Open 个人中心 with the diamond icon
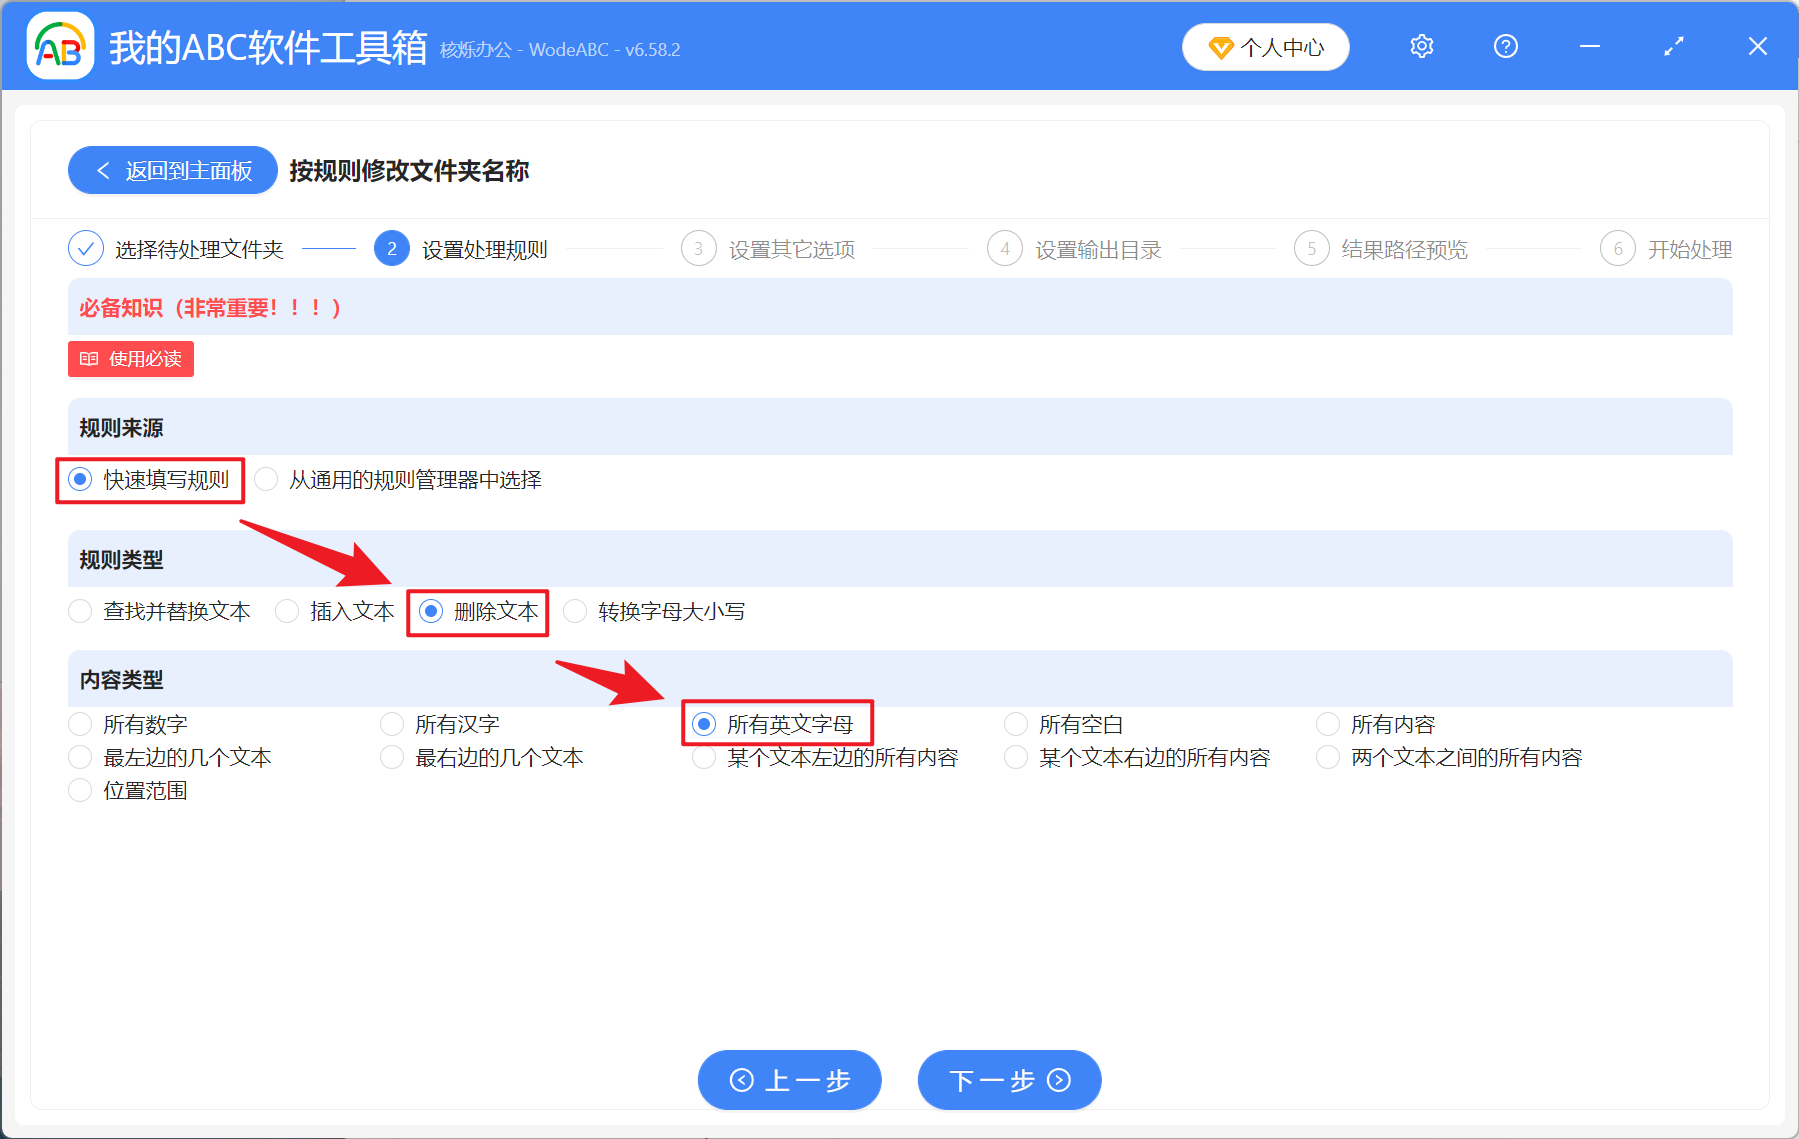The image size is (1799, 1139). (x=1265, y=46)
